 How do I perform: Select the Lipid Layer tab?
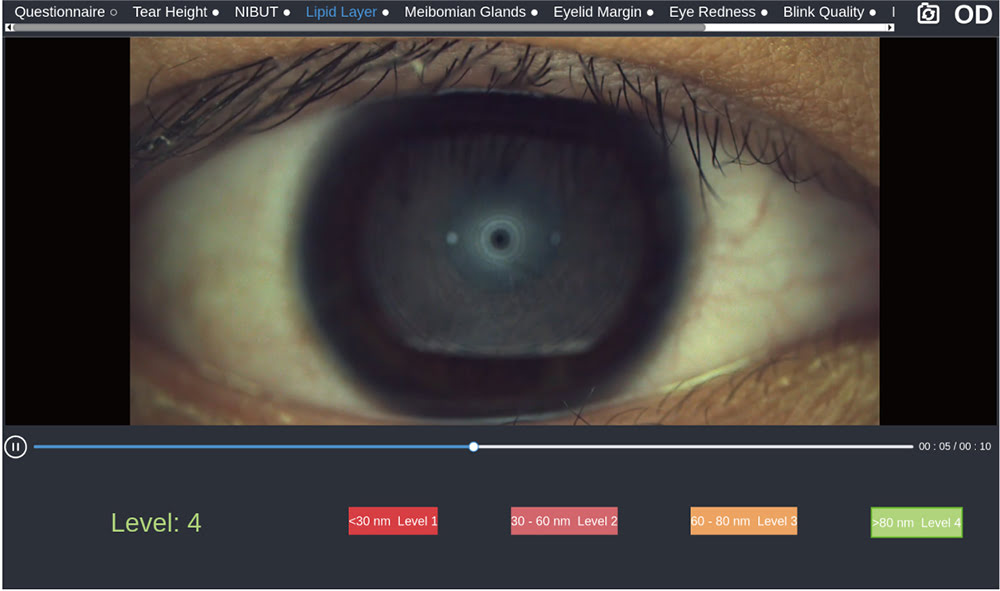click(x=341, y=12)
